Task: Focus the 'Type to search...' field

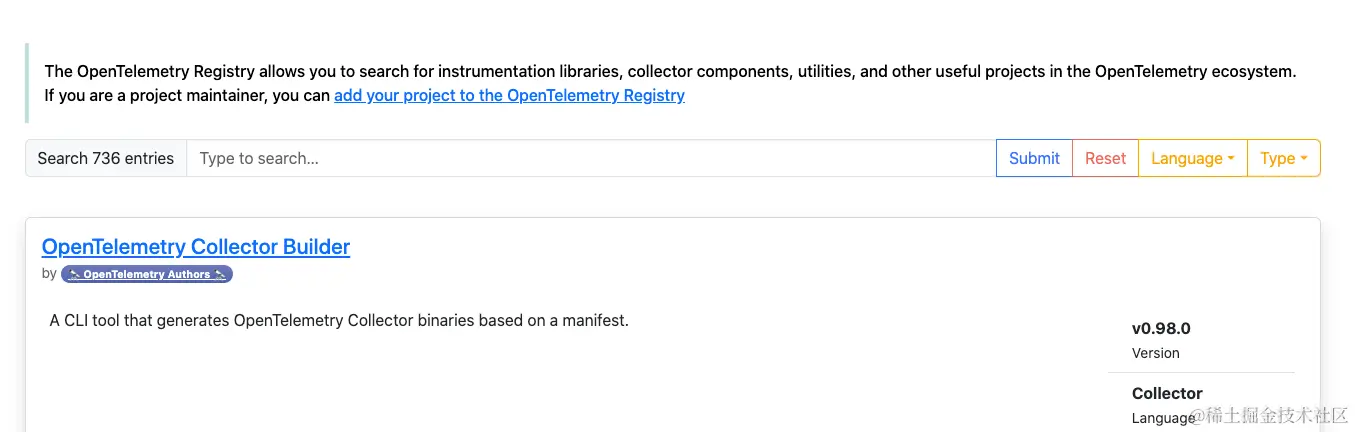Action: [591, 158]
